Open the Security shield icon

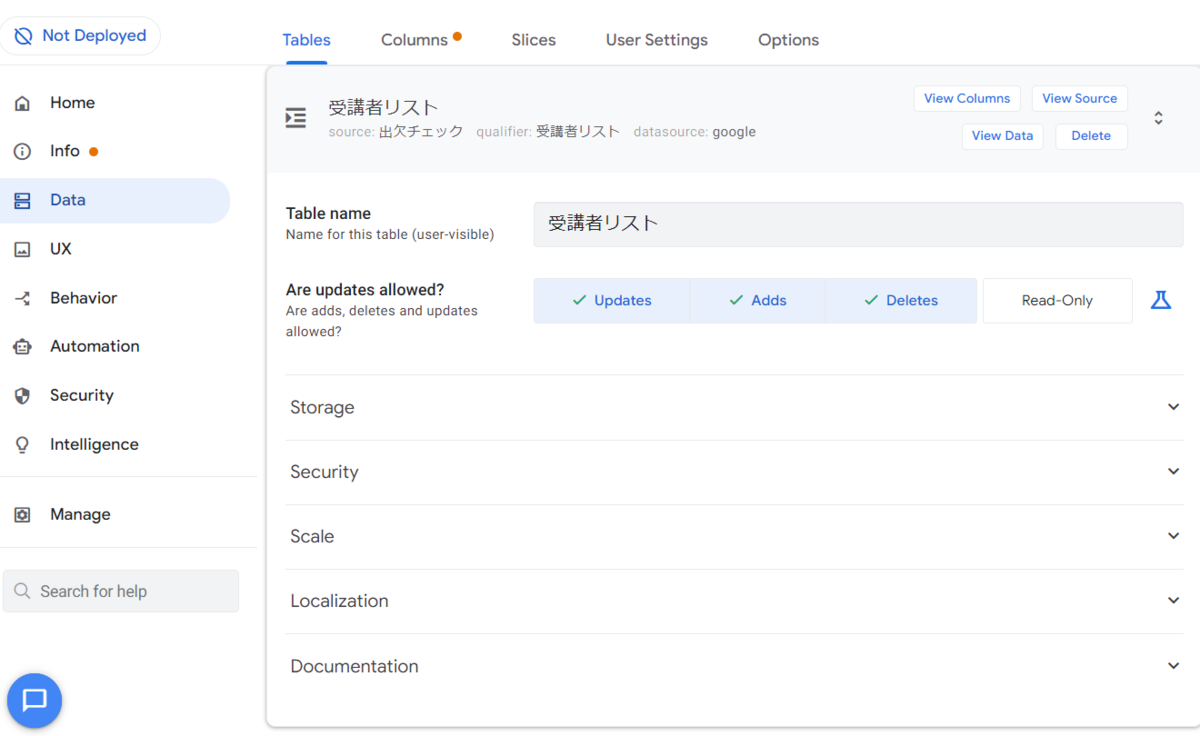pyautogui.click(x=22, y=396)
